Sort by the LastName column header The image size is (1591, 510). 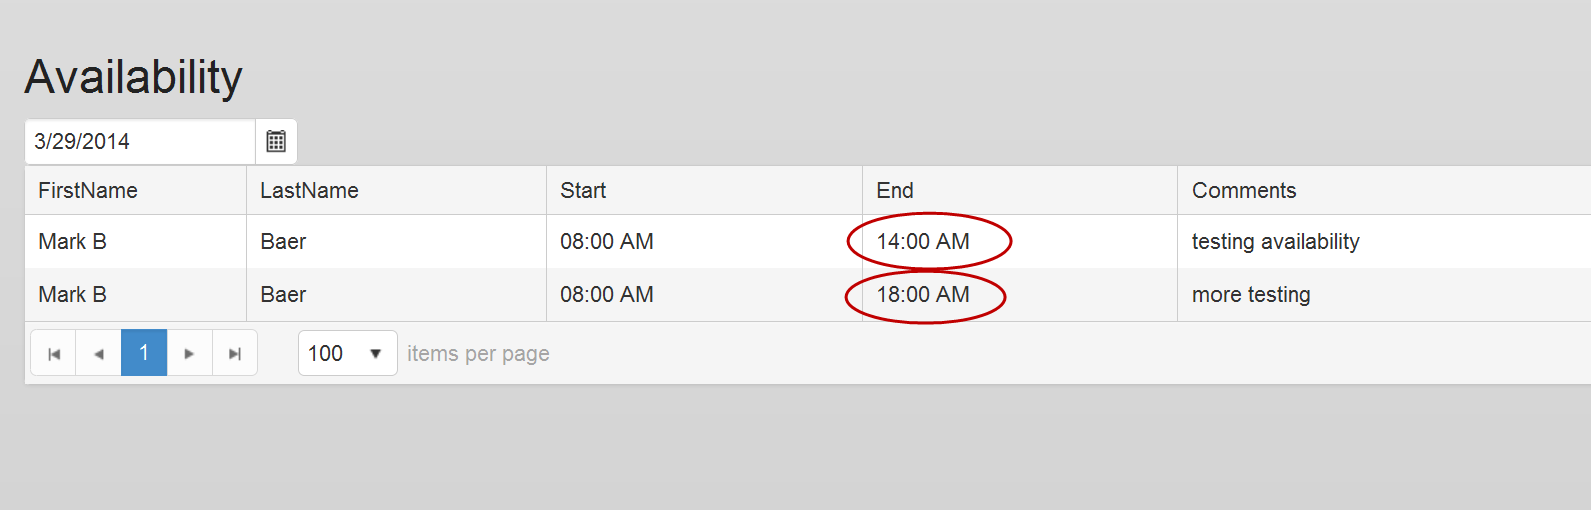tap(309, 191)
